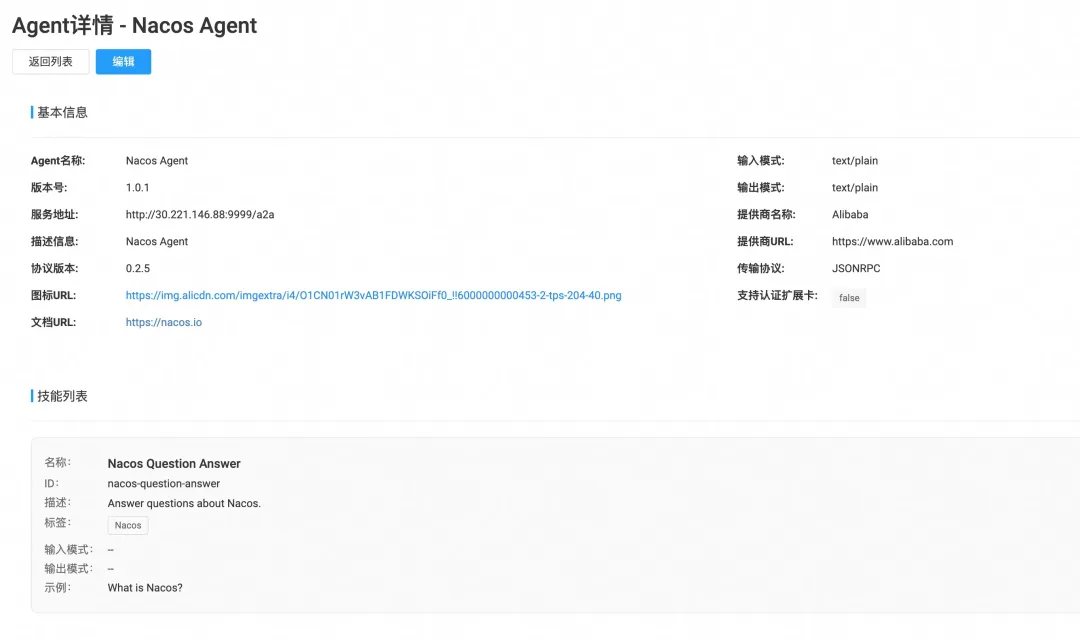The image size is (1080, 641).
Task: Click the 图标URL label
Action: coord(54,295)
